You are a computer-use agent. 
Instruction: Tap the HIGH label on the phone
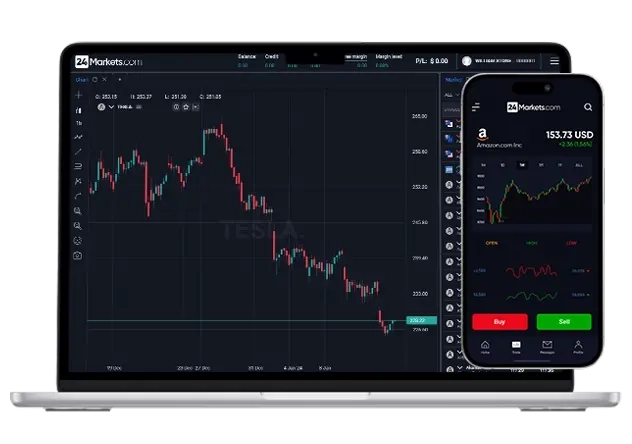pyautogui.click(x=532, y=243)
